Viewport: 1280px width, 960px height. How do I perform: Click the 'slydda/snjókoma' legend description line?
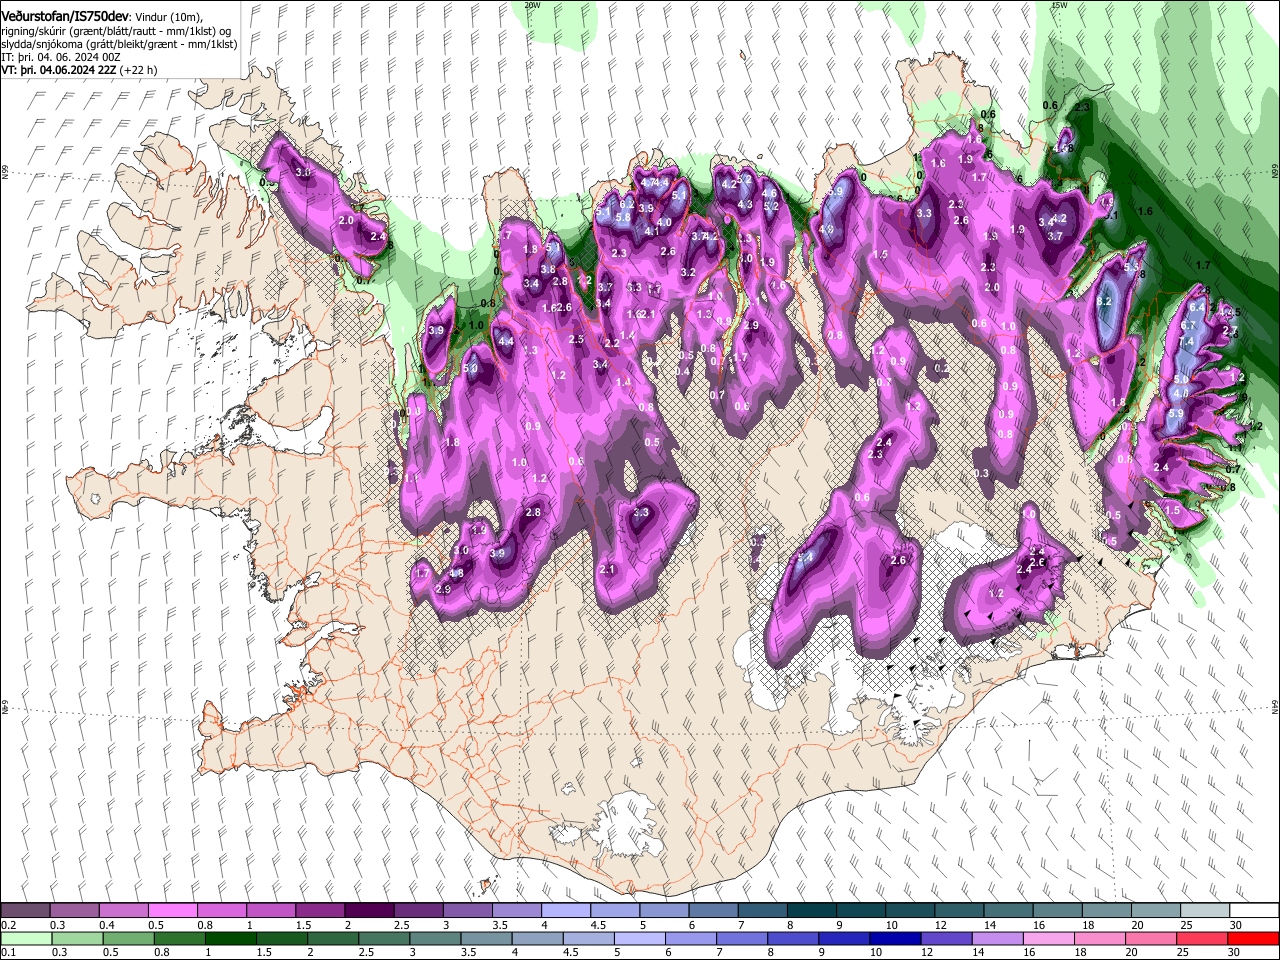(x=120, y=45)
